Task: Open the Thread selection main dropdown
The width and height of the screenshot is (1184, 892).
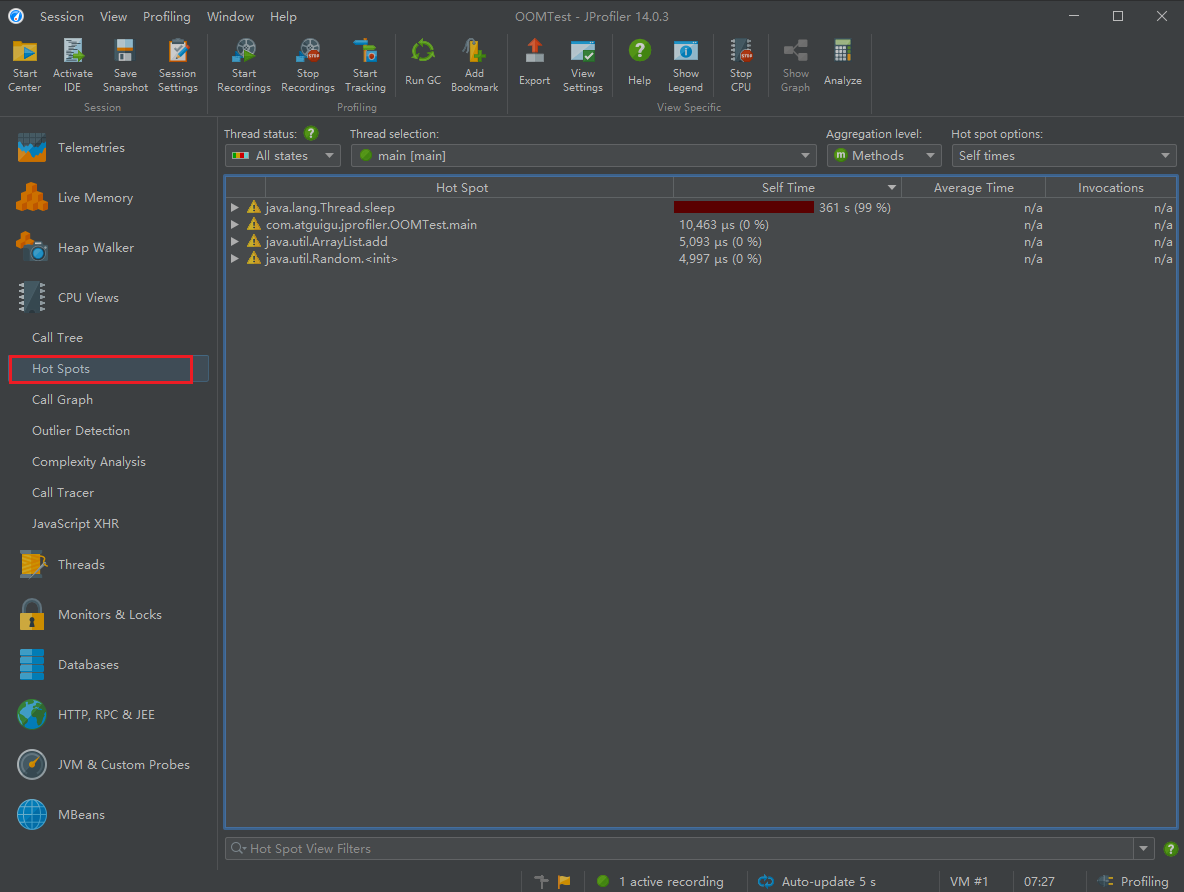Action: pyautogui.click(x=584, y=156)
